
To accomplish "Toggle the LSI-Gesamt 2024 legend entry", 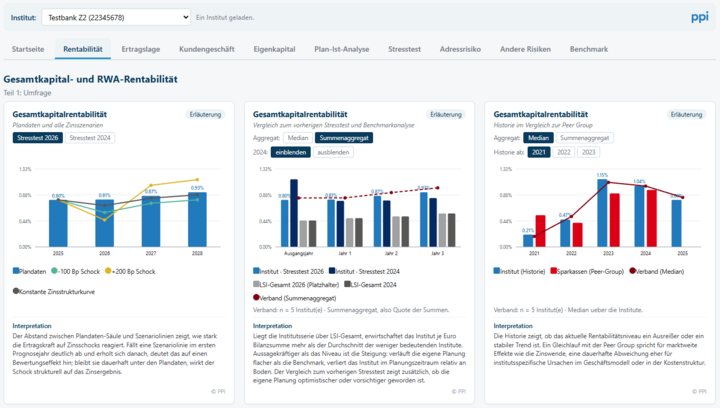I will point(370,285).
